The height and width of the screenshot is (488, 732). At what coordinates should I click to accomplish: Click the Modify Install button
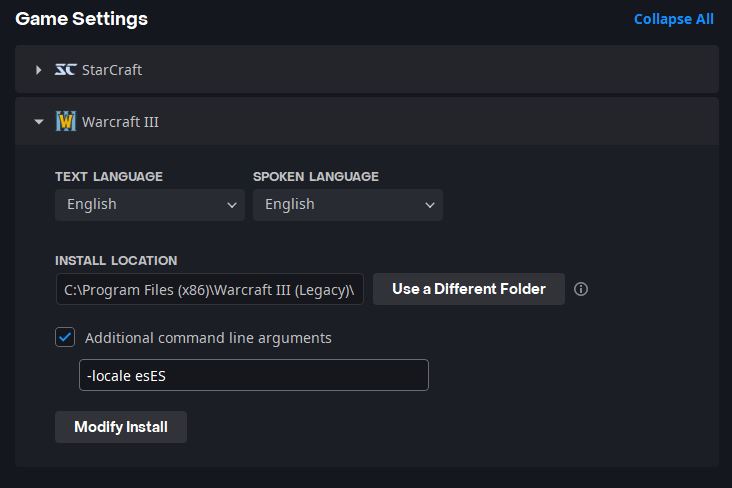pos(121,427)
